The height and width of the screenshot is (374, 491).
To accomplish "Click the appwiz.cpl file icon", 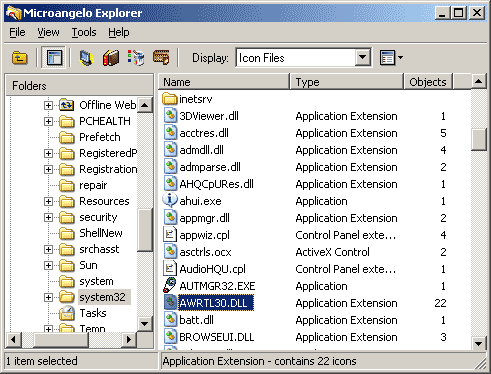I will coord(170,235).
